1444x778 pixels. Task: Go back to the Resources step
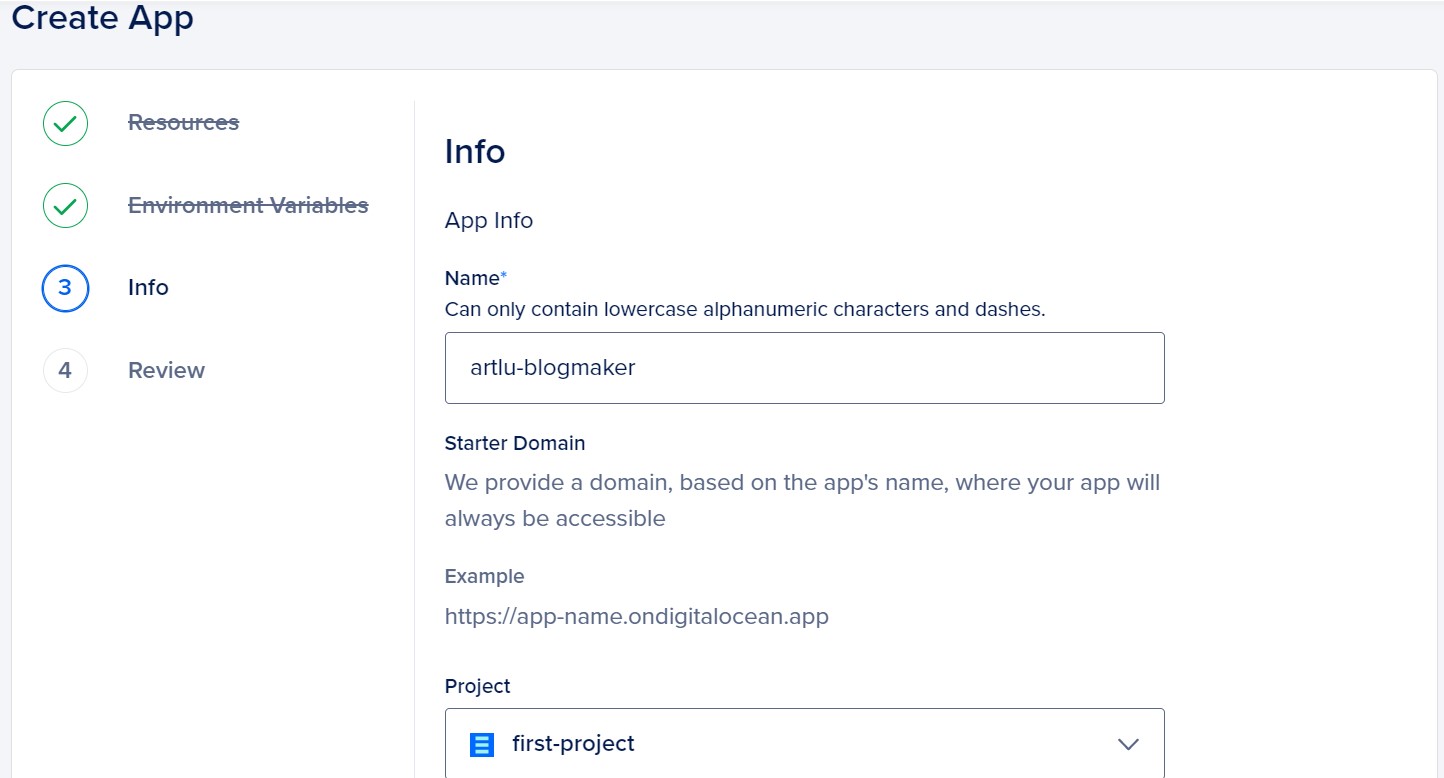coord(183,122)
